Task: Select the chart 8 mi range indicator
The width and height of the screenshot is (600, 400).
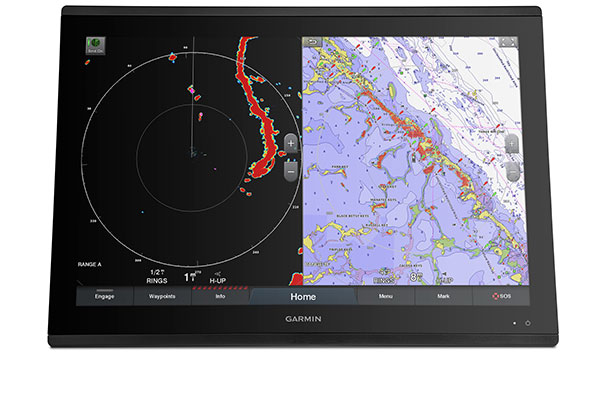Action: (x=416, y=277)
